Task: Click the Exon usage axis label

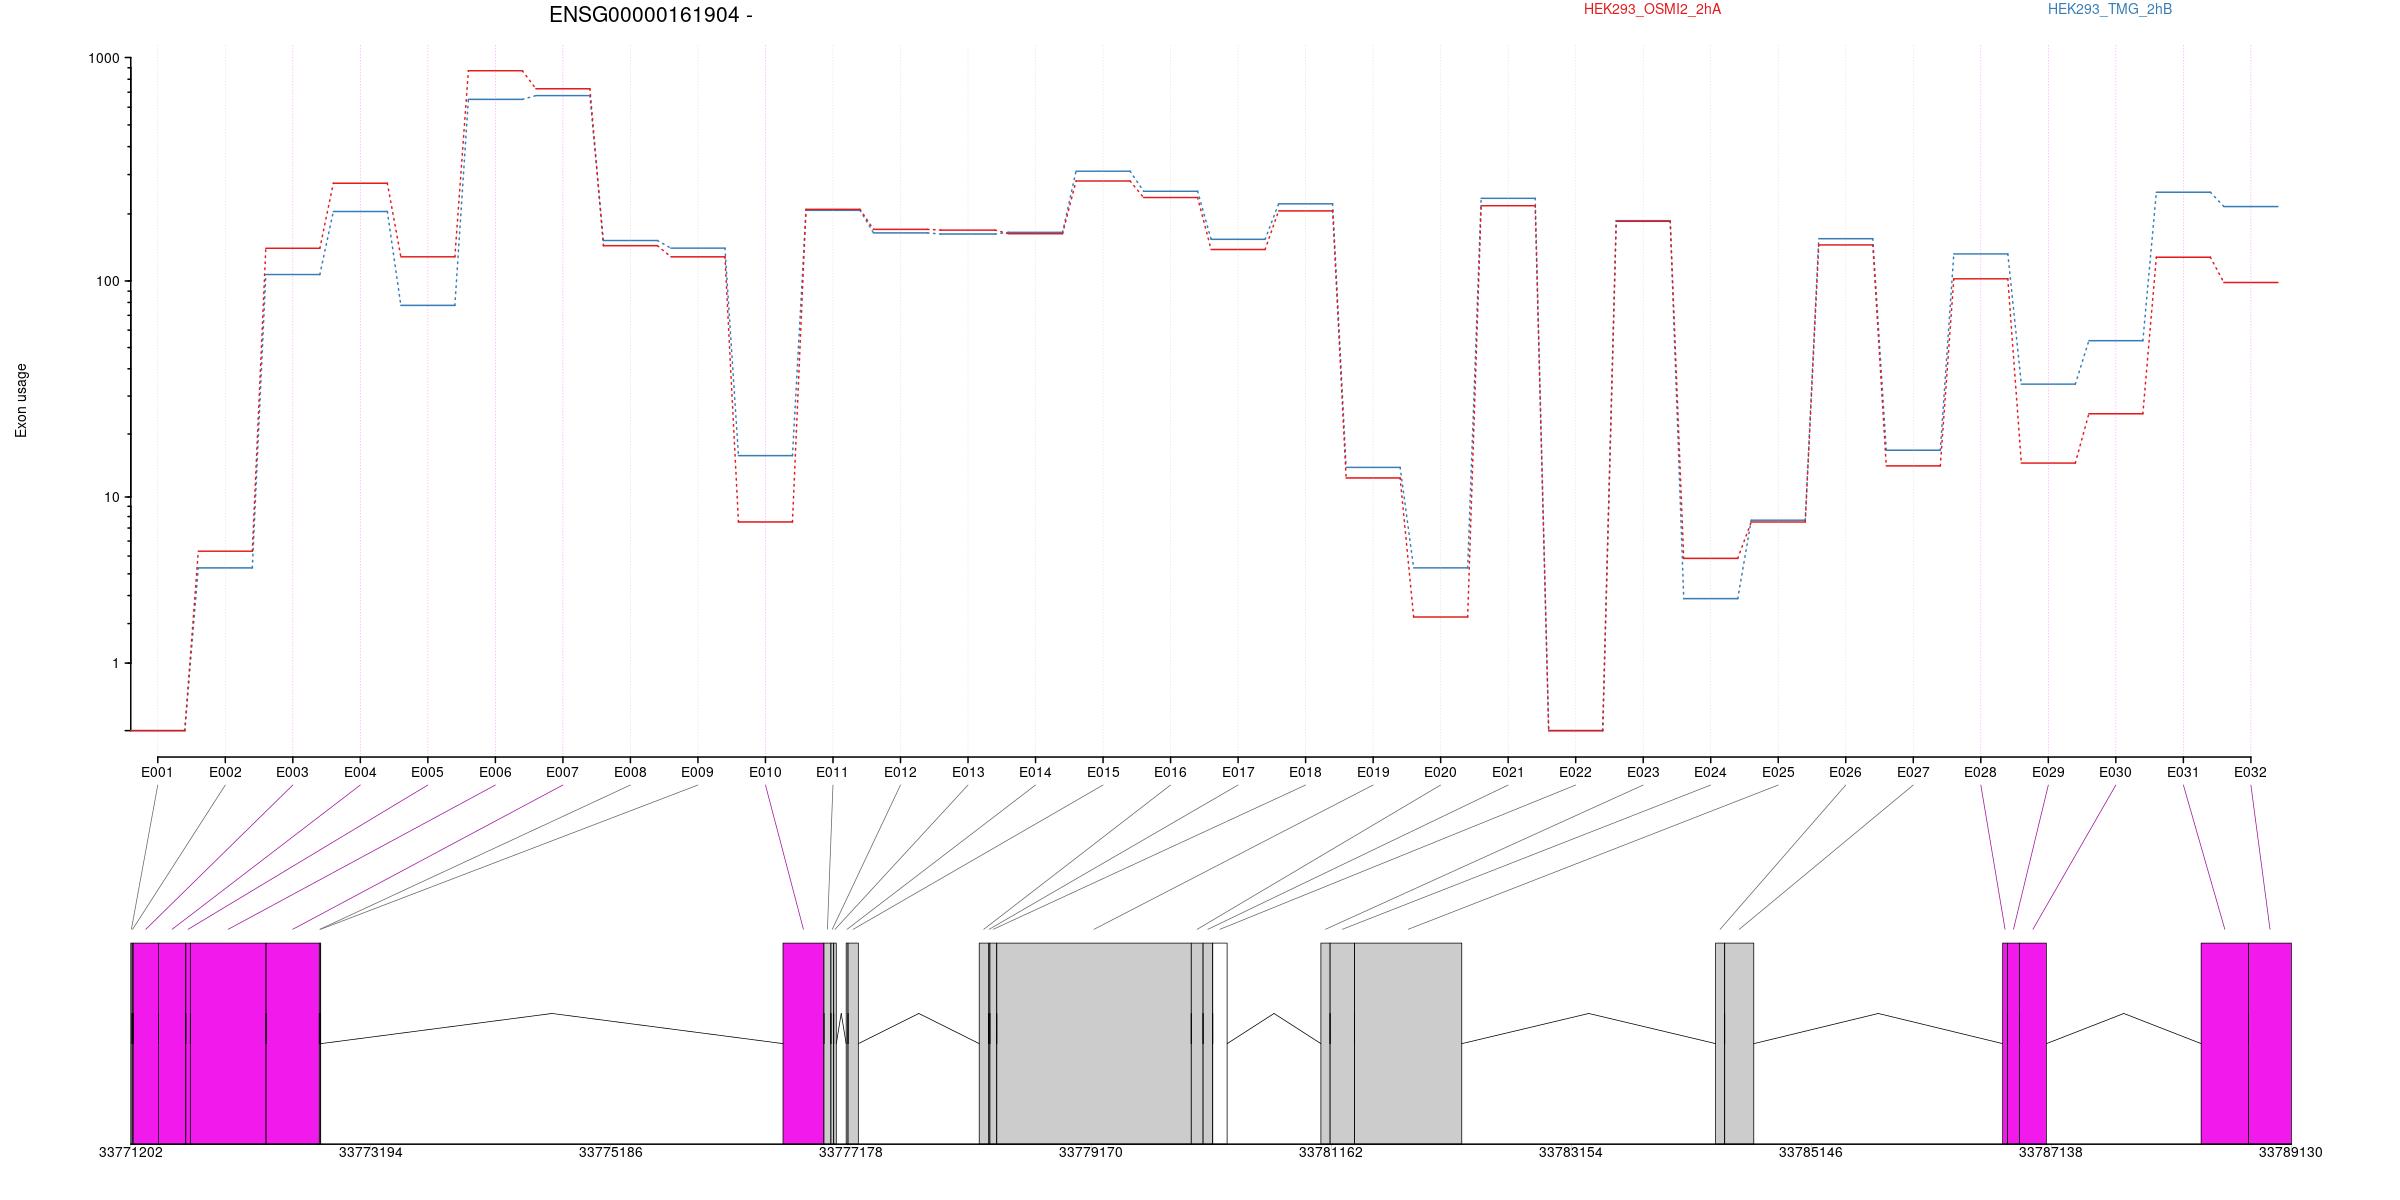Action: click(21, 400)
